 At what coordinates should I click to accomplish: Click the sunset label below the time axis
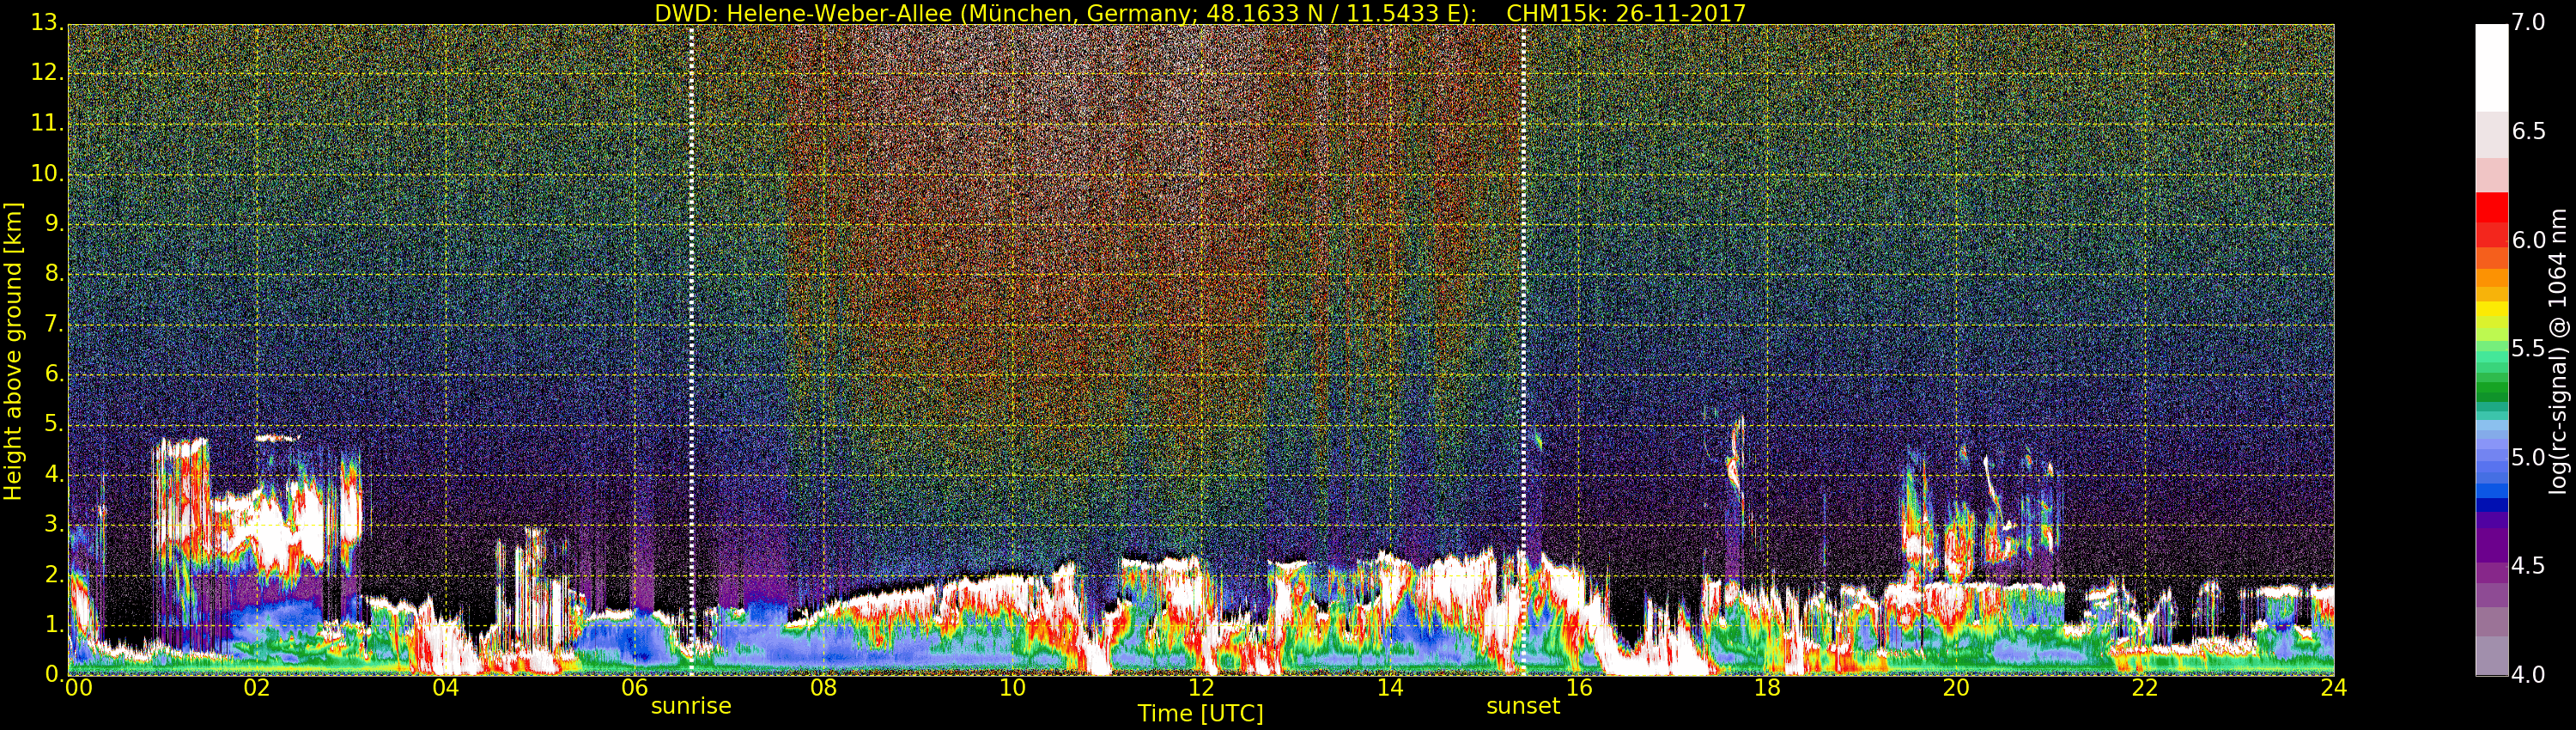pos(1522,706)
